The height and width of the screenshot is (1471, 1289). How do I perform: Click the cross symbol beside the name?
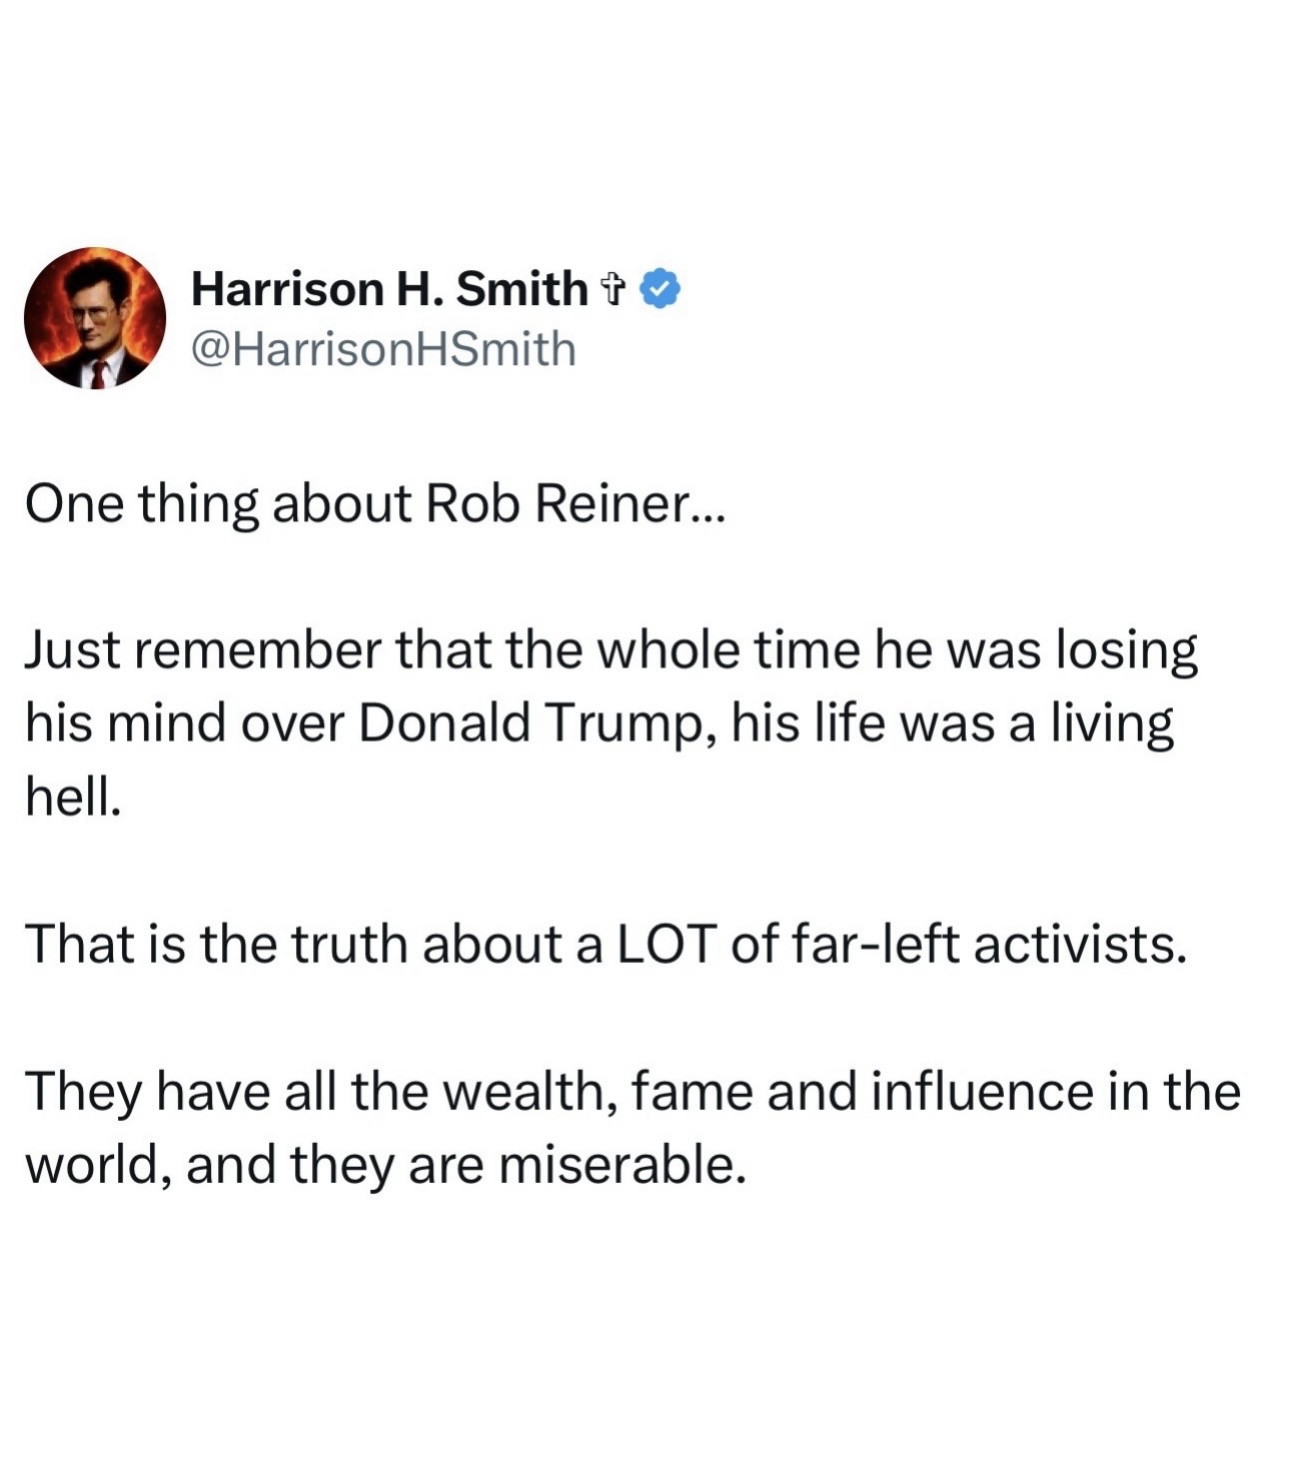pyautogui.click(x=611, y=290)
